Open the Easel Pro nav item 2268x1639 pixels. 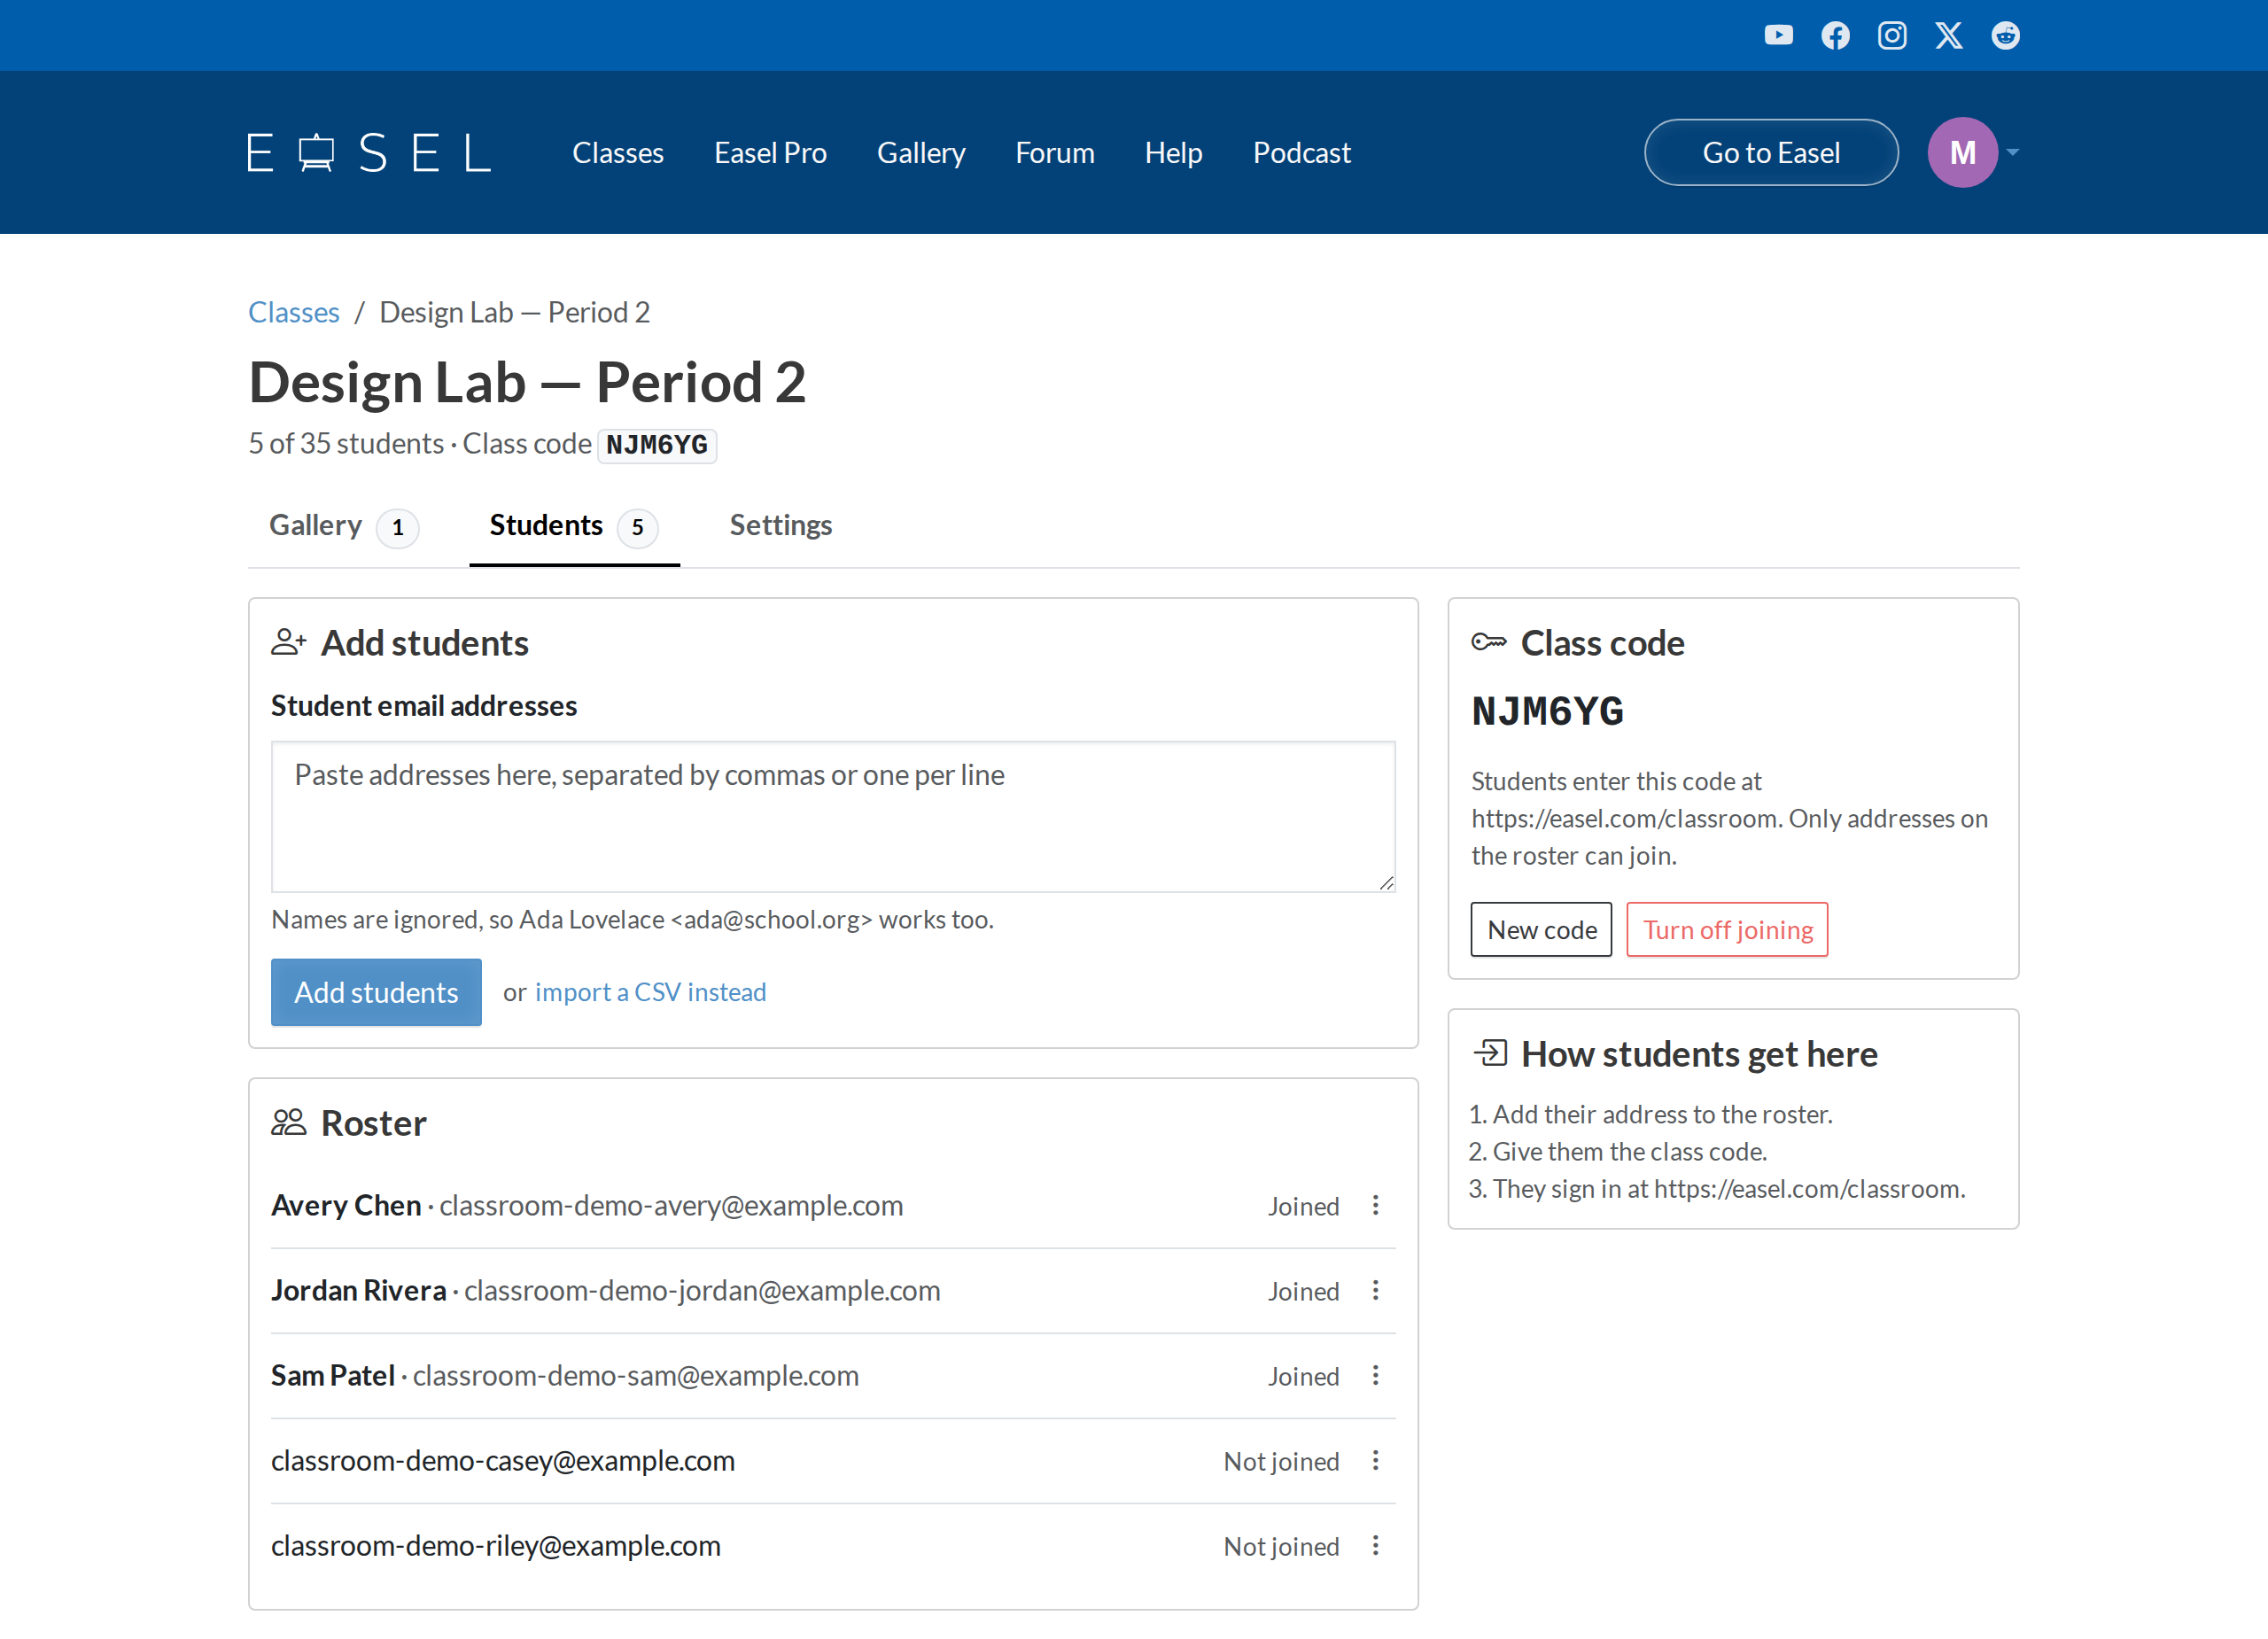point(770,153)
